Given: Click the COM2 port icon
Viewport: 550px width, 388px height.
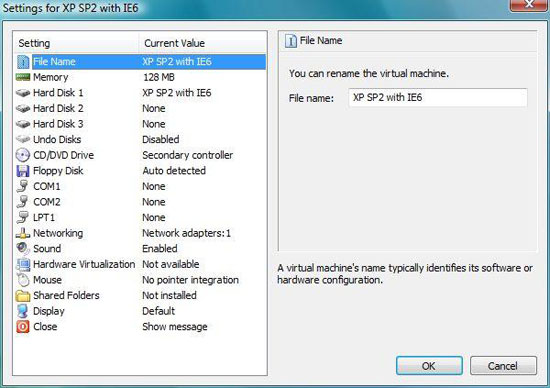Looking at the screenshot, I should [22, 202].
